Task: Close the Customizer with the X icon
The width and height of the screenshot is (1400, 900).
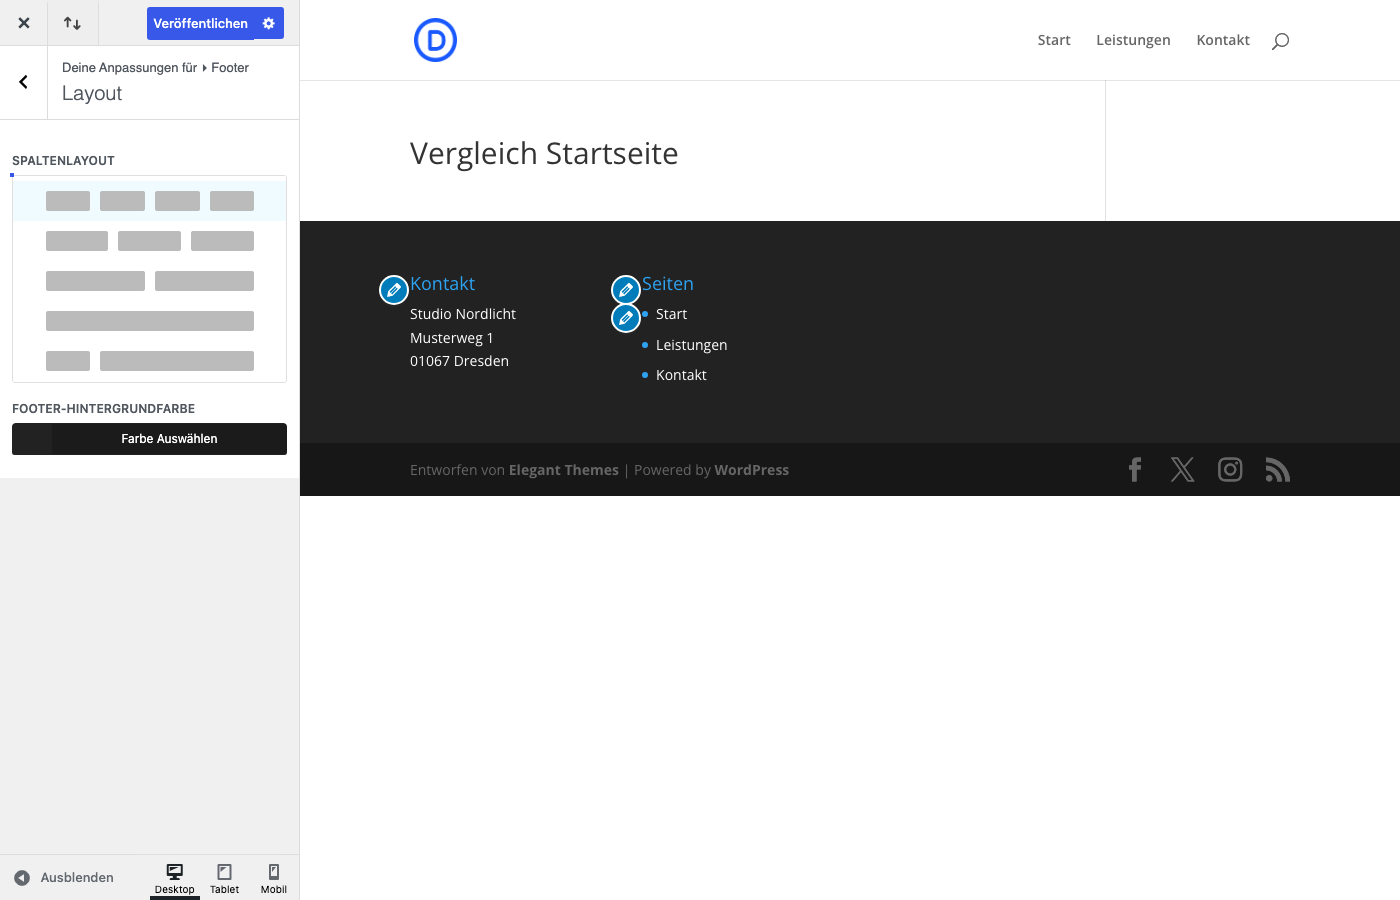Action: [24, 23]
